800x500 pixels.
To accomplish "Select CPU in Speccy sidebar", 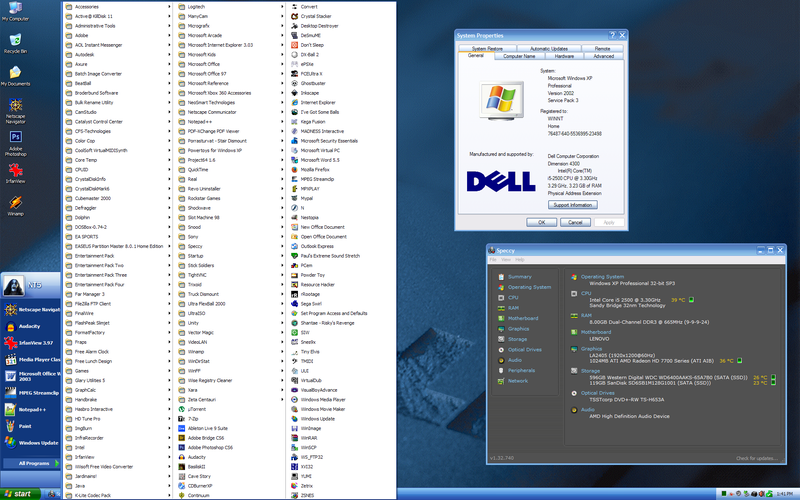I will click(513, 297).
